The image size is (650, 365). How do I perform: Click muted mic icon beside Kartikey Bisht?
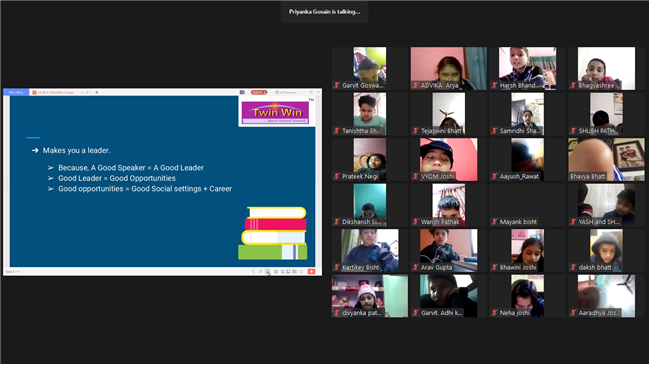[x=337, y=268]
